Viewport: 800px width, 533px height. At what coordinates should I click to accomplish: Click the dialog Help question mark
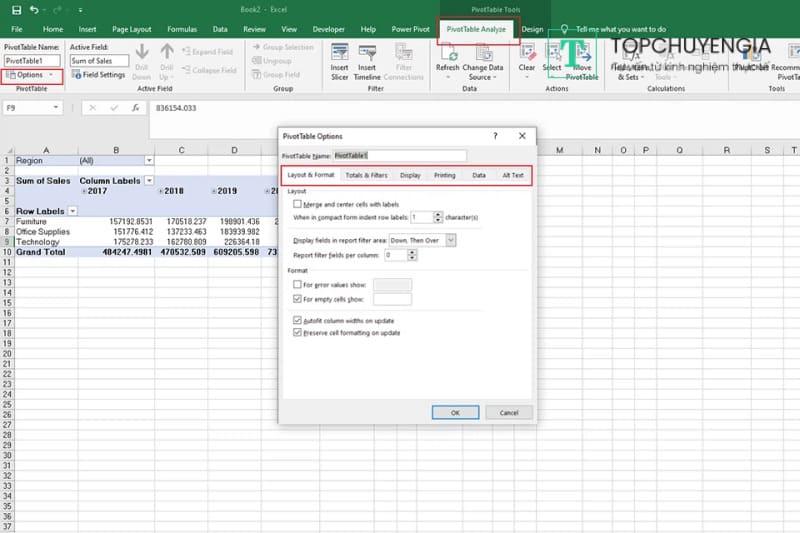coord(495,135)
